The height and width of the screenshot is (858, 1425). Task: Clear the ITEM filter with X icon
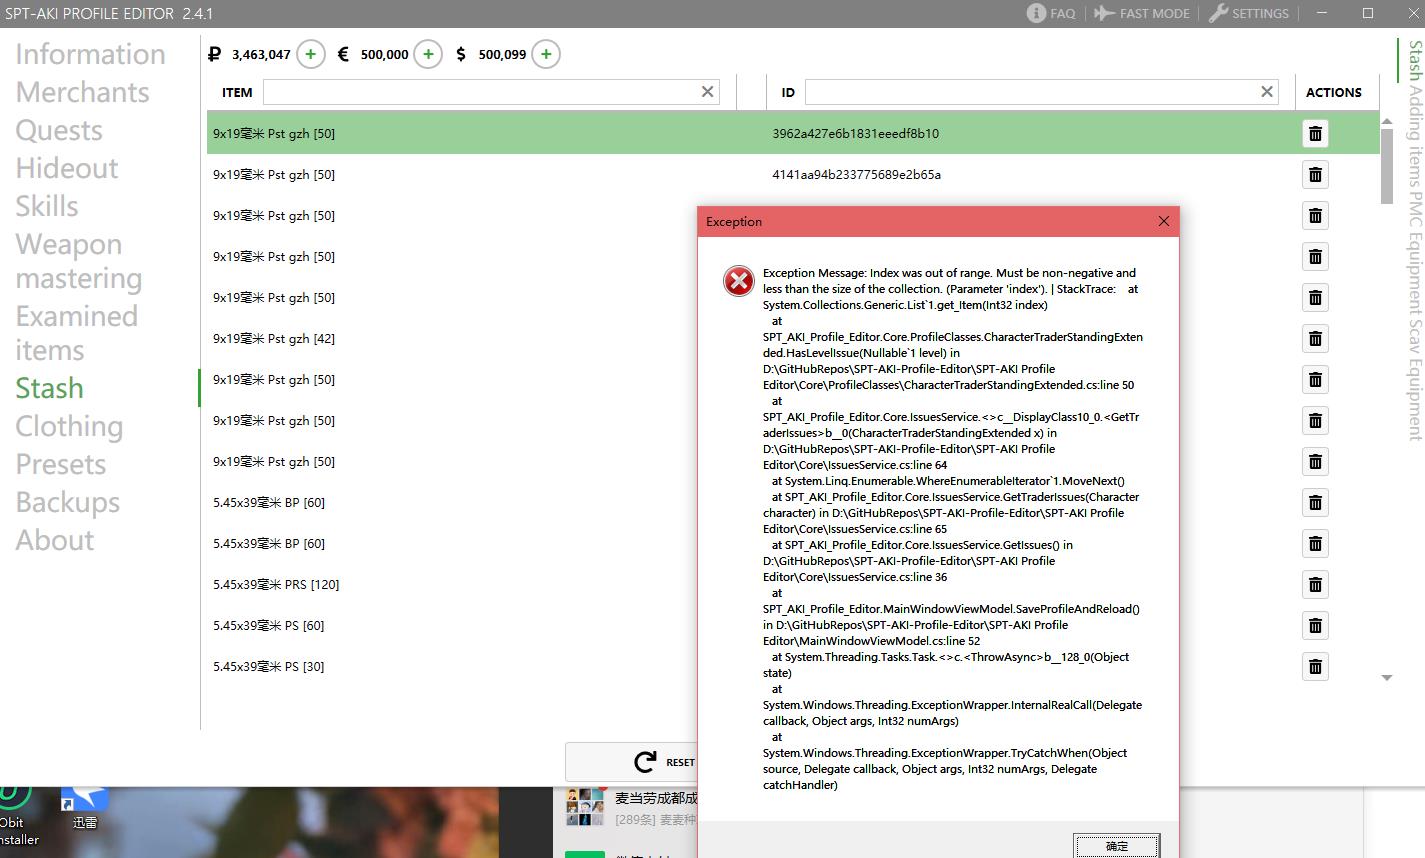click(708, 92)
